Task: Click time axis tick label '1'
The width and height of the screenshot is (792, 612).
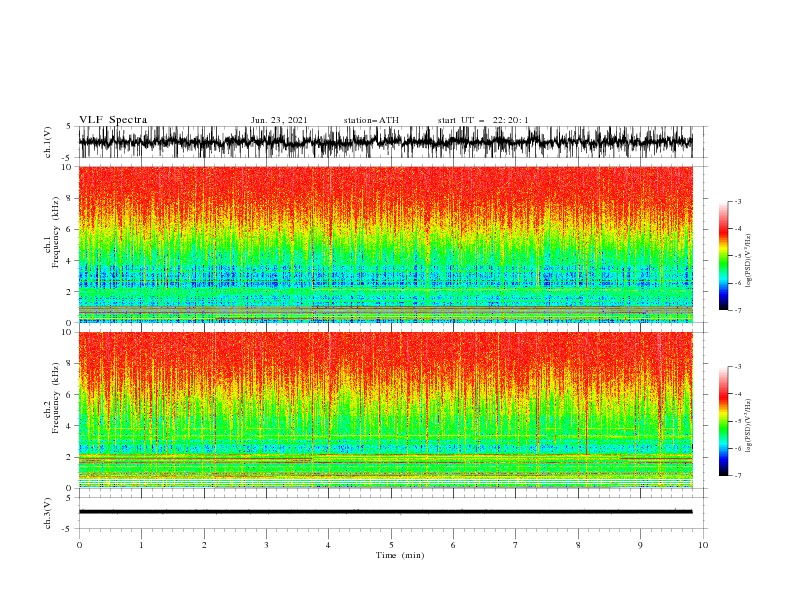Action: [141, 545]
